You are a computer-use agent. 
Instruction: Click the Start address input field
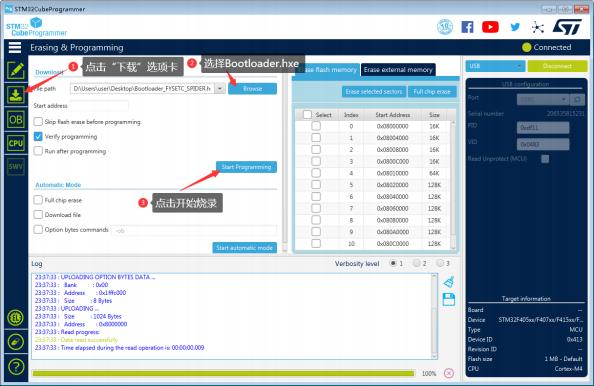99,106
